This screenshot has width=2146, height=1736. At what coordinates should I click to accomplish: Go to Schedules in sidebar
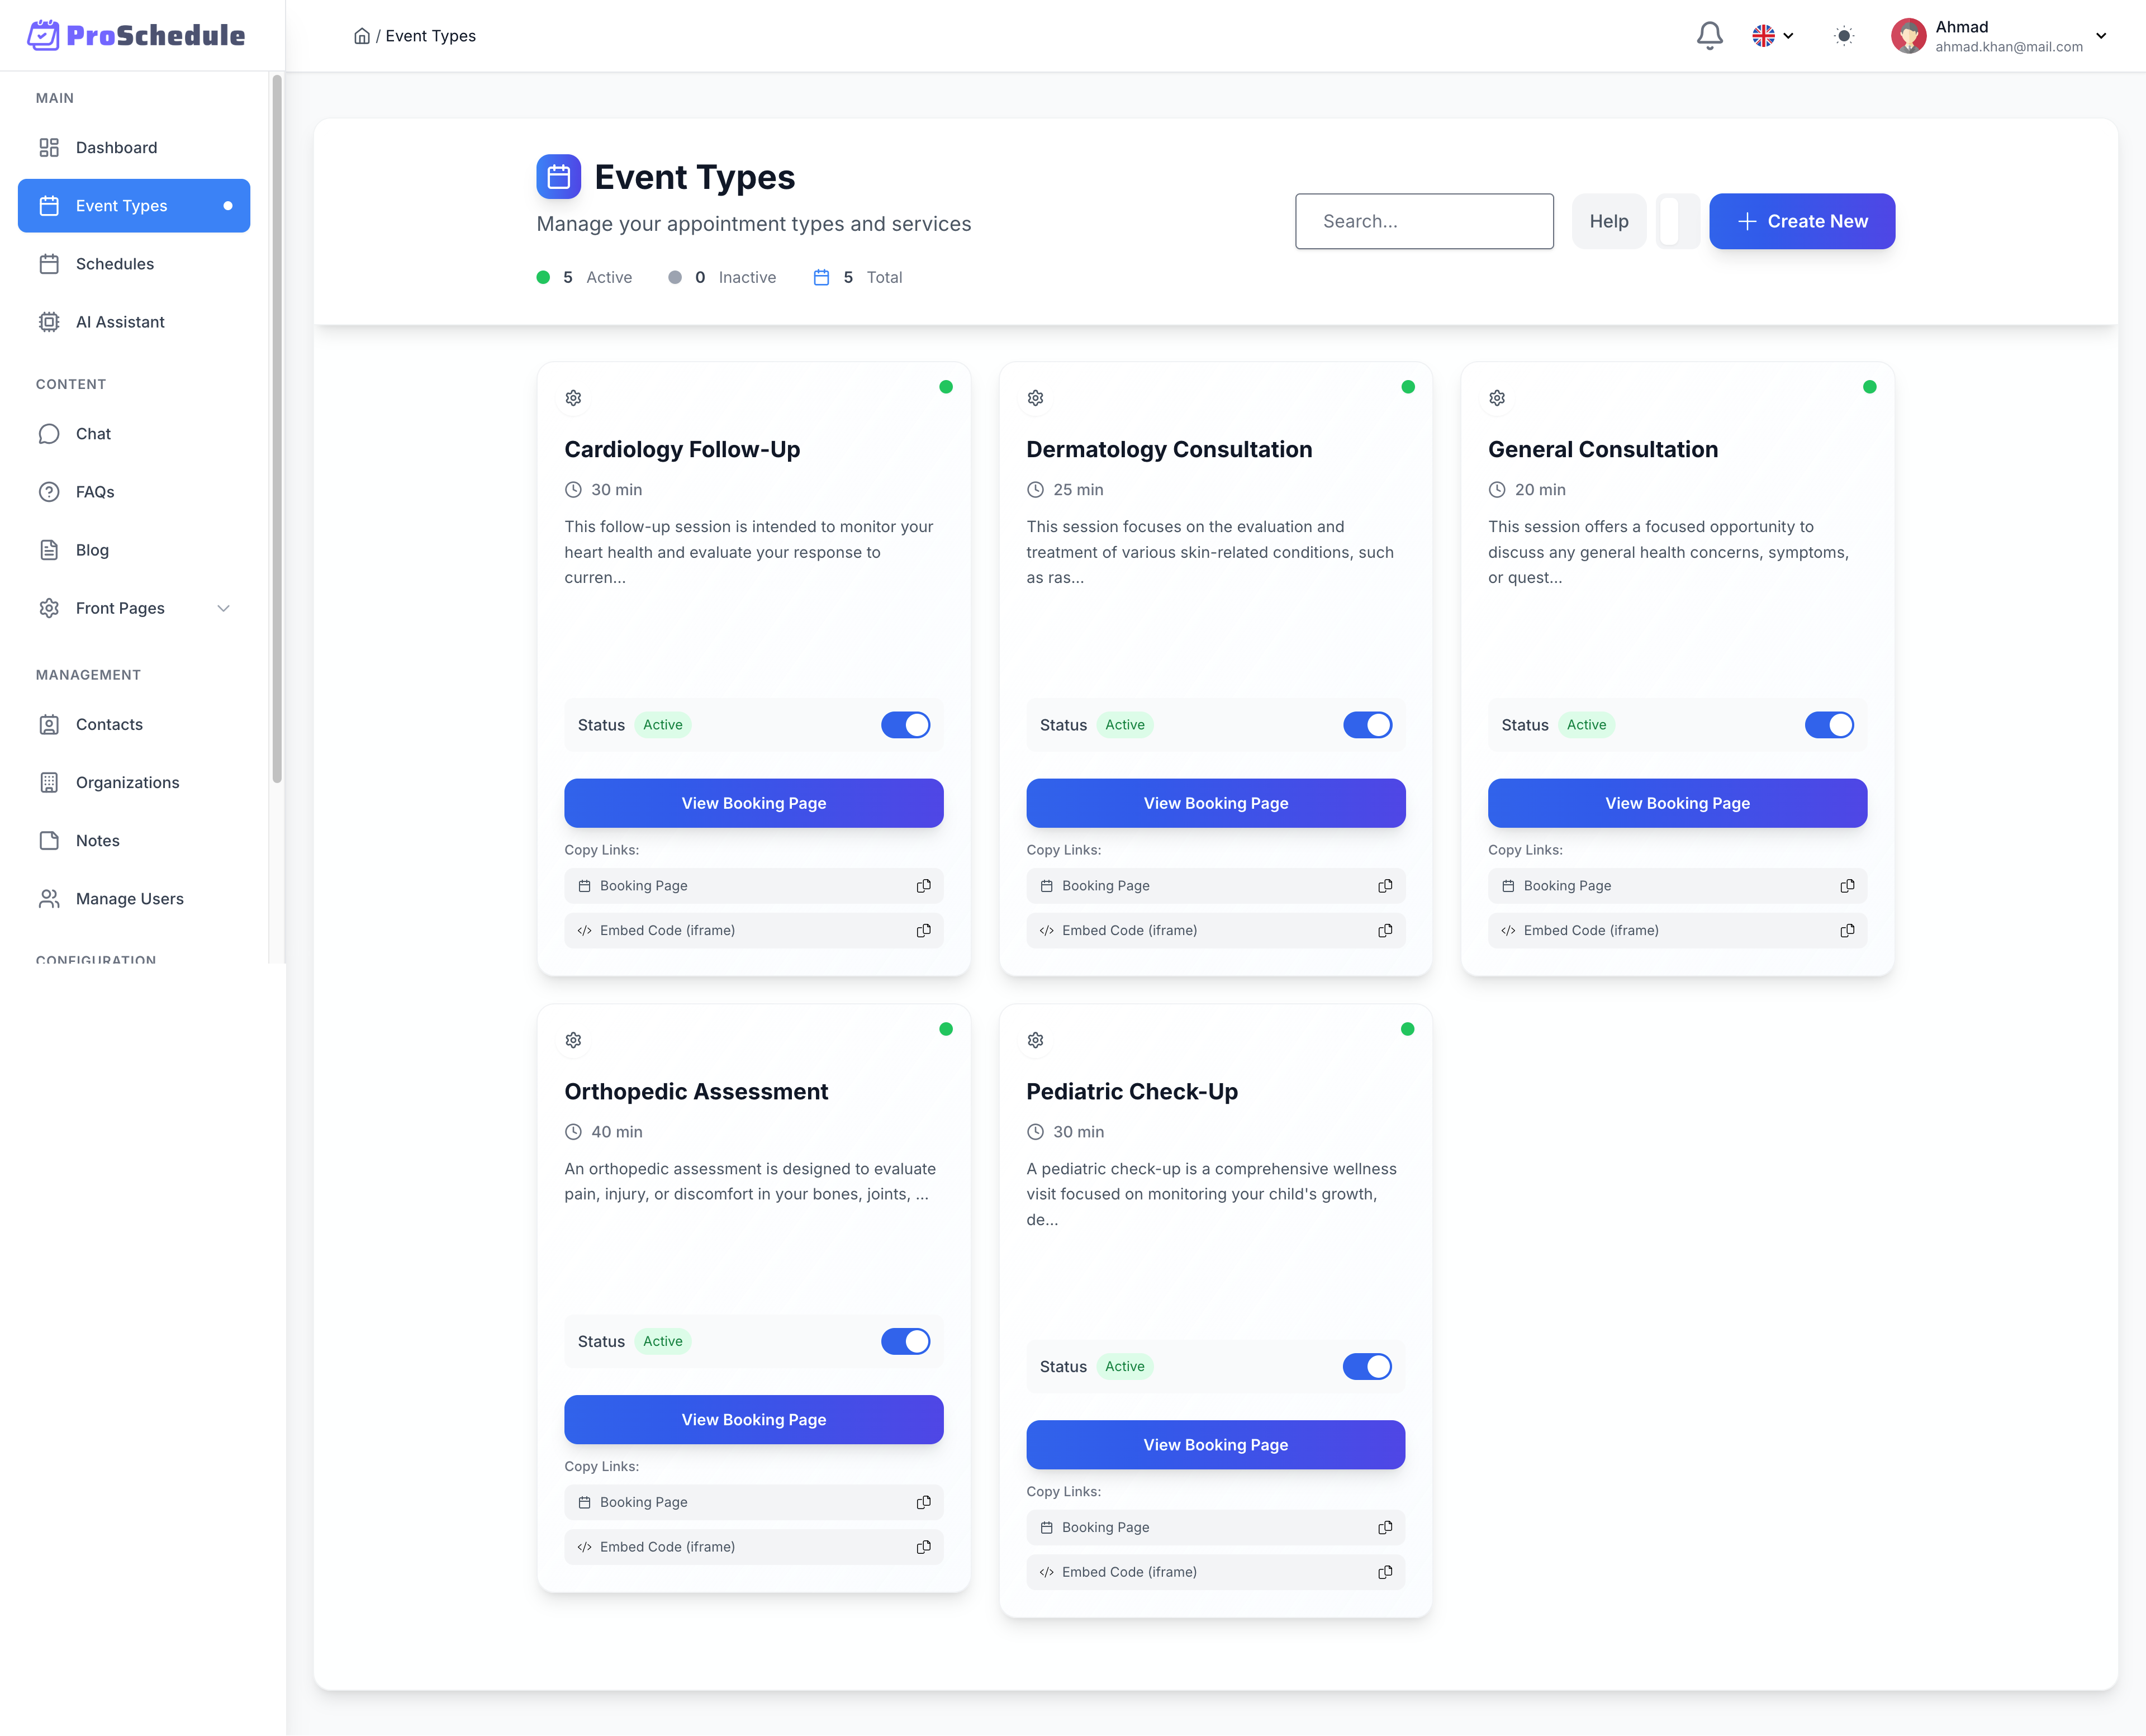(114, 264)
